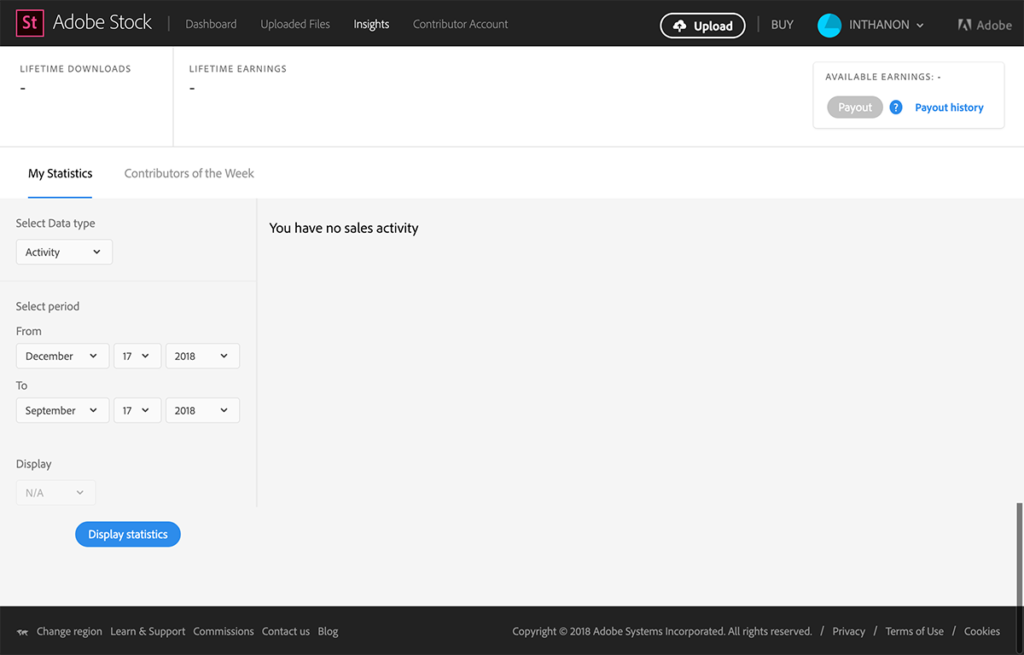
Task: Click the Change region globe icon
Action: point(23,632)
